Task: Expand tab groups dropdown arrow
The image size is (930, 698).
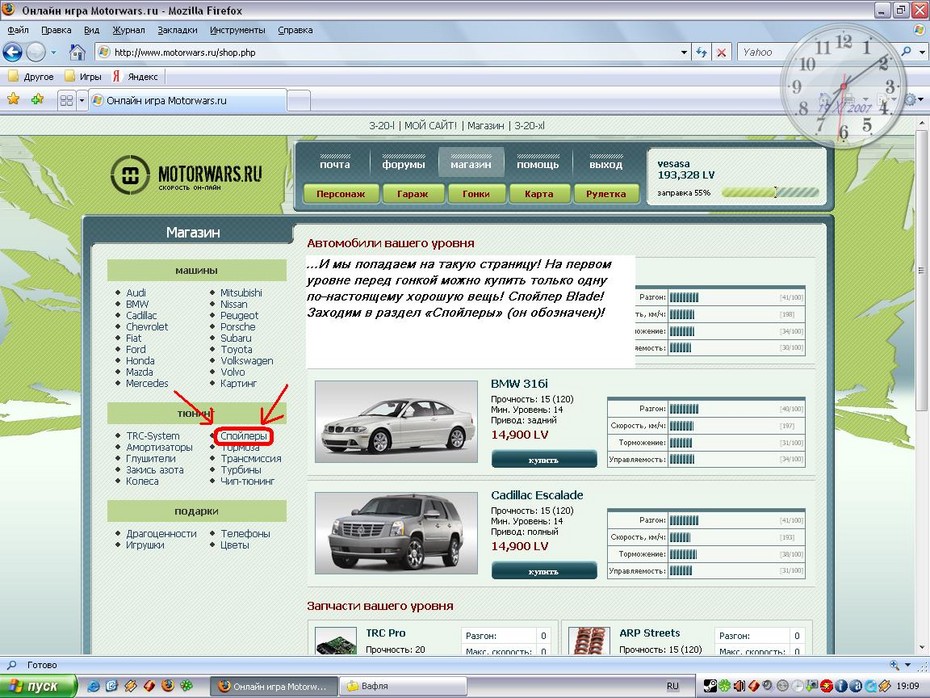Action: point(82,100)
